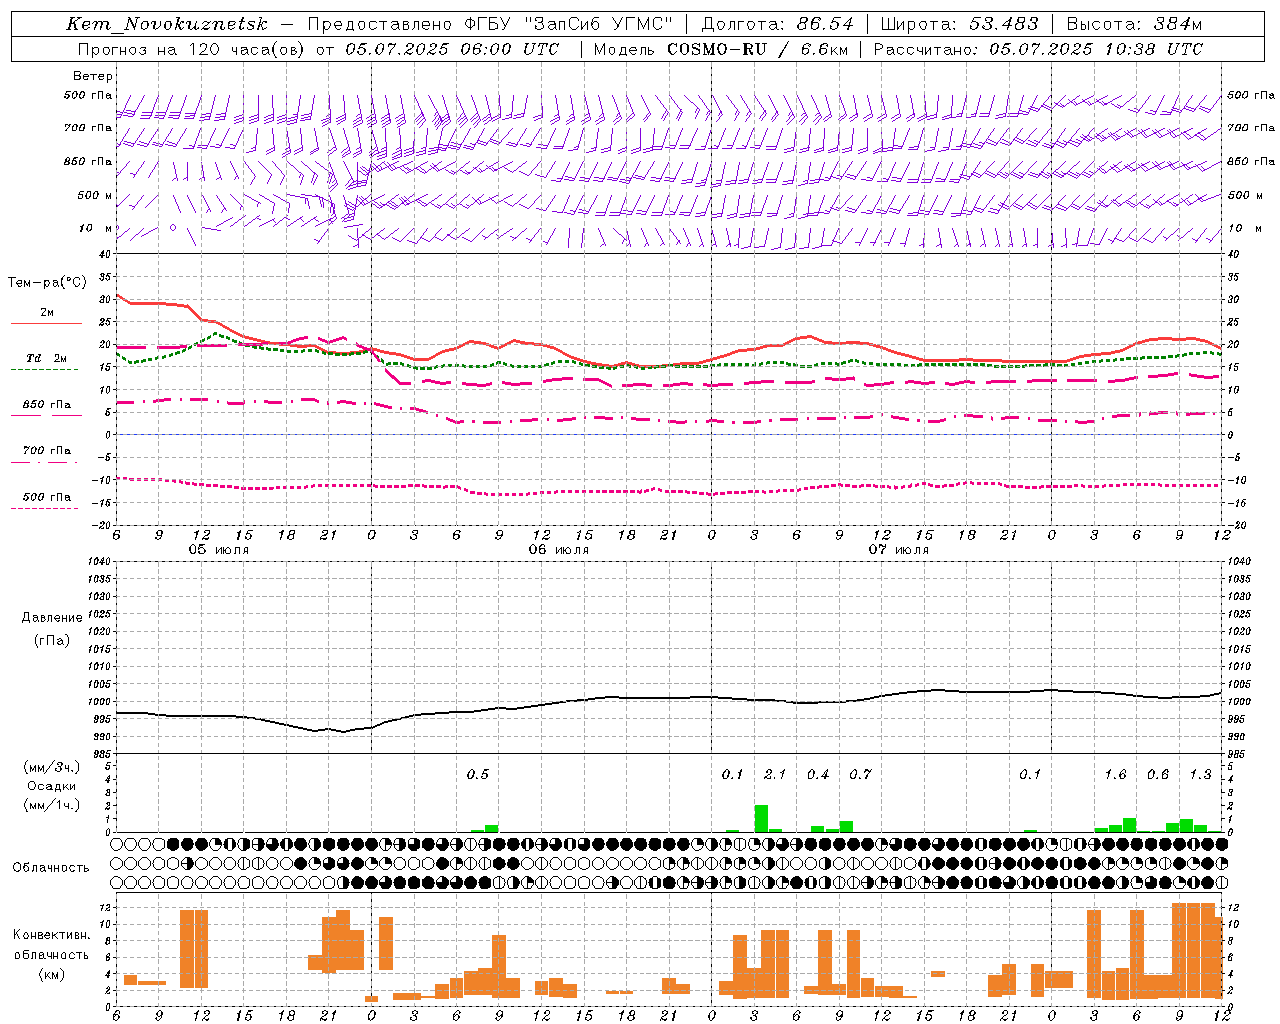Click the 500 м wind level label on left
The image size is (1280, 1024).
coord(95,195)
